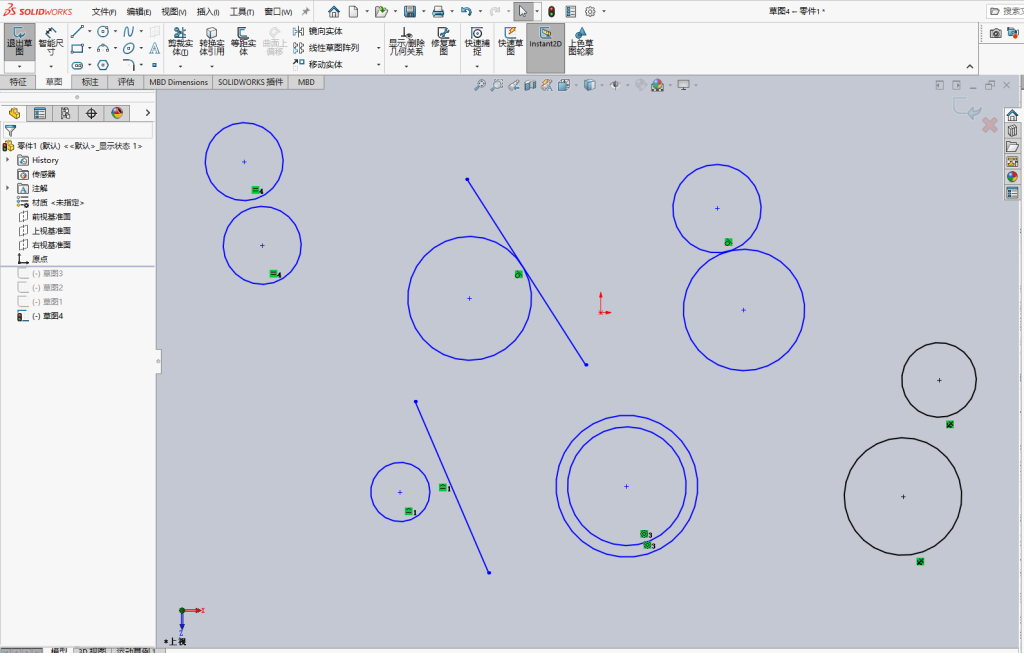Switch to the MBD Dimensions tab
This screenshot has width=1024, height=653.
[178, 82]
